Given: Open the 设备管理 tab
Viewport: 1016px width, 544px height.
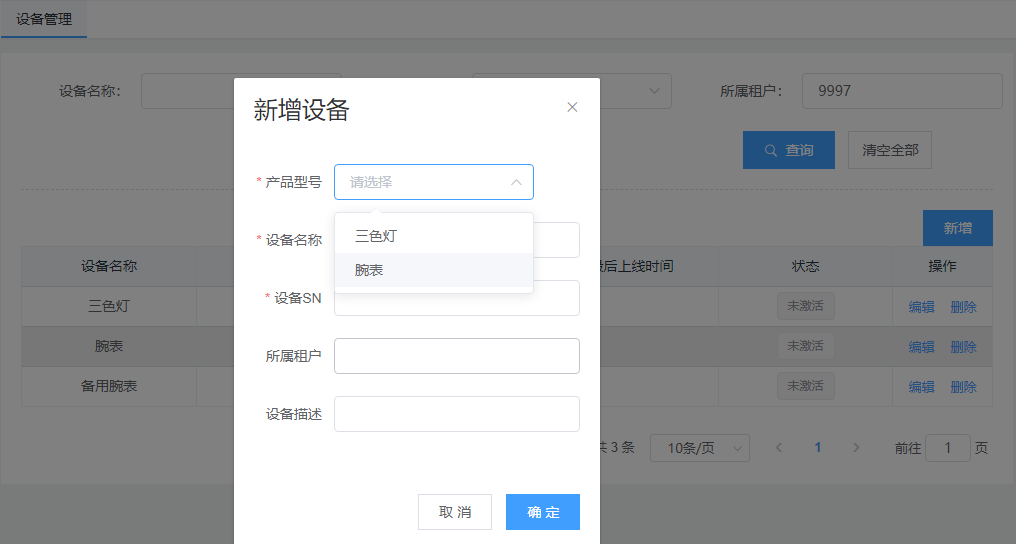Looking at the screenshot, I should coord(44,19).
